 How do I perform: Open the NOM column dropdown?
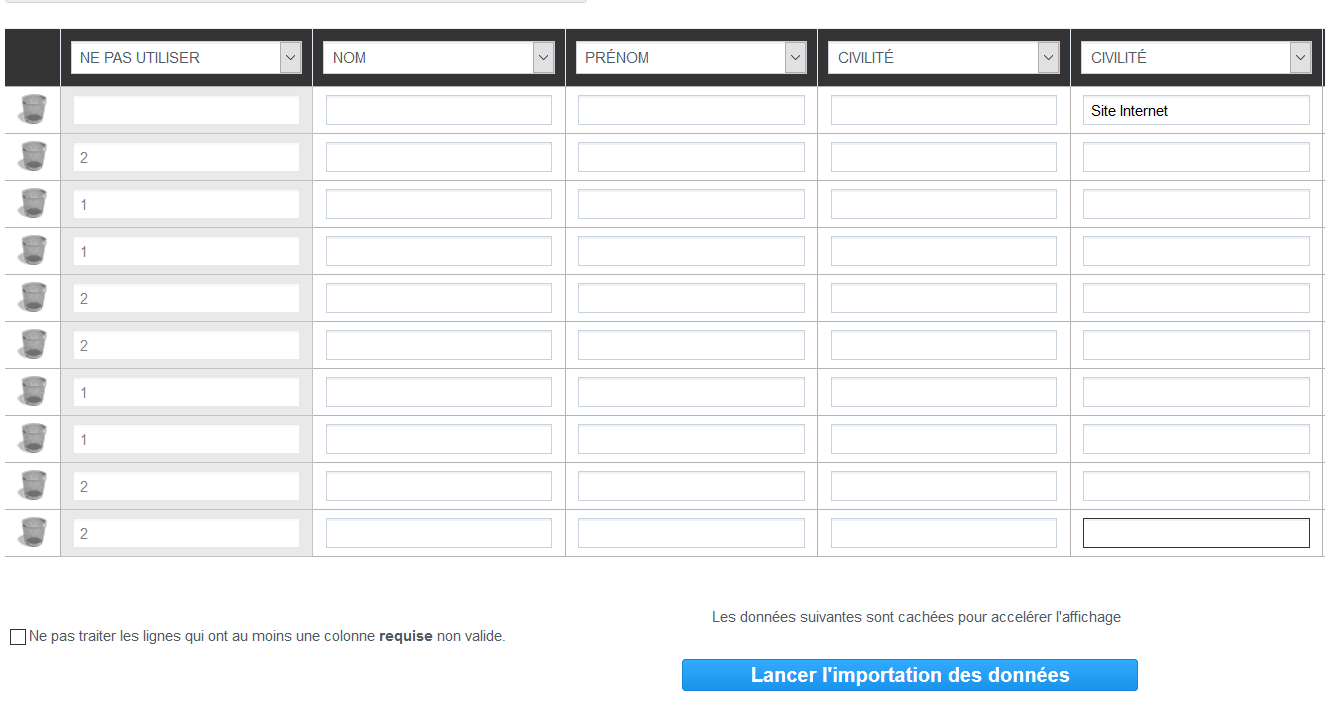pyautogui.click(x=542, y=57)
